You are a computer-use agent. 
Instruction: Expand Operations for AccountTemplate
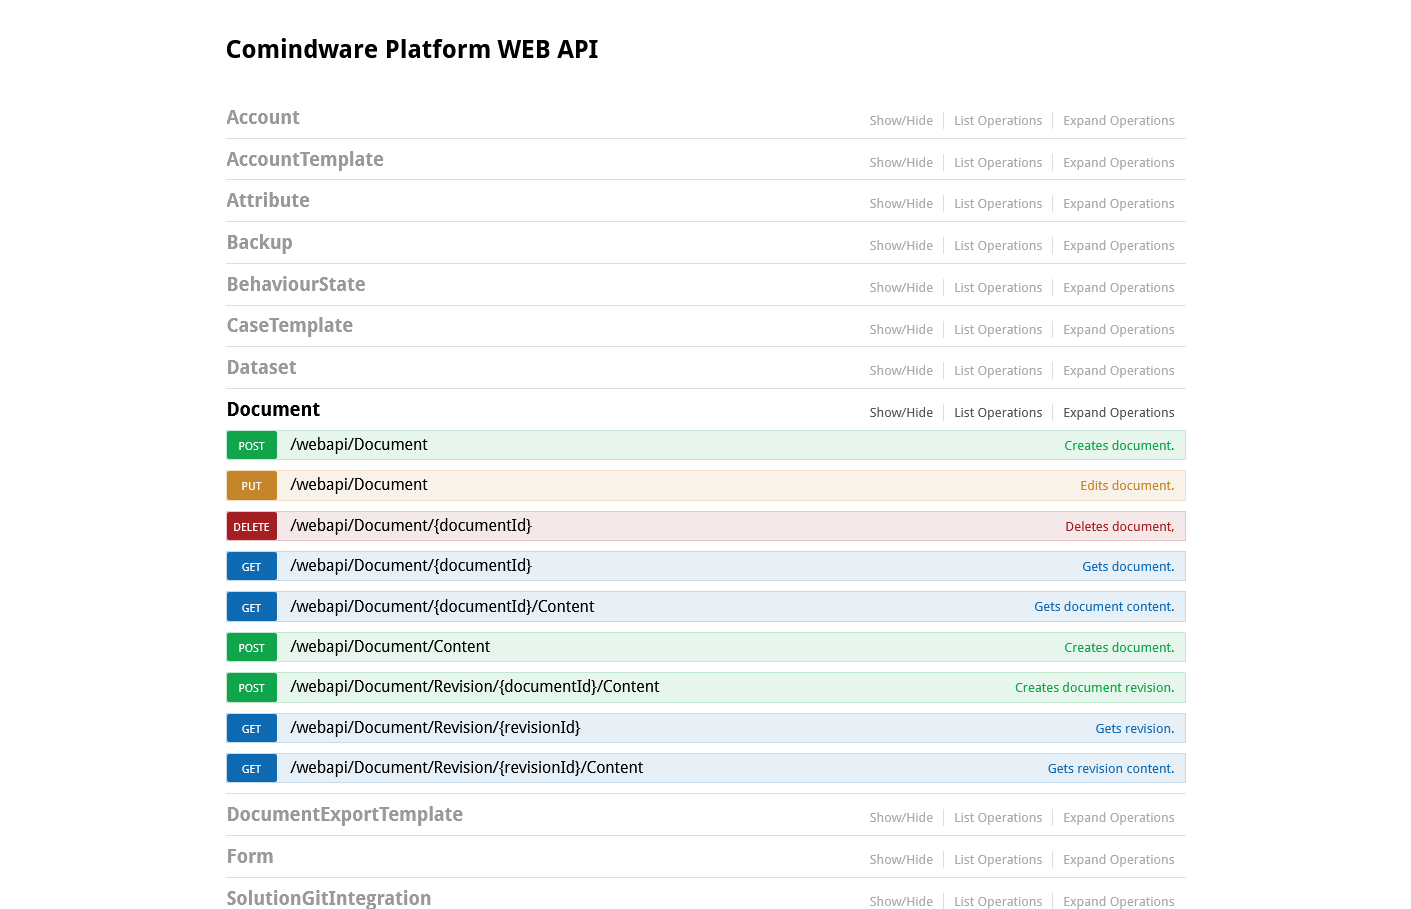[1119, 163]
